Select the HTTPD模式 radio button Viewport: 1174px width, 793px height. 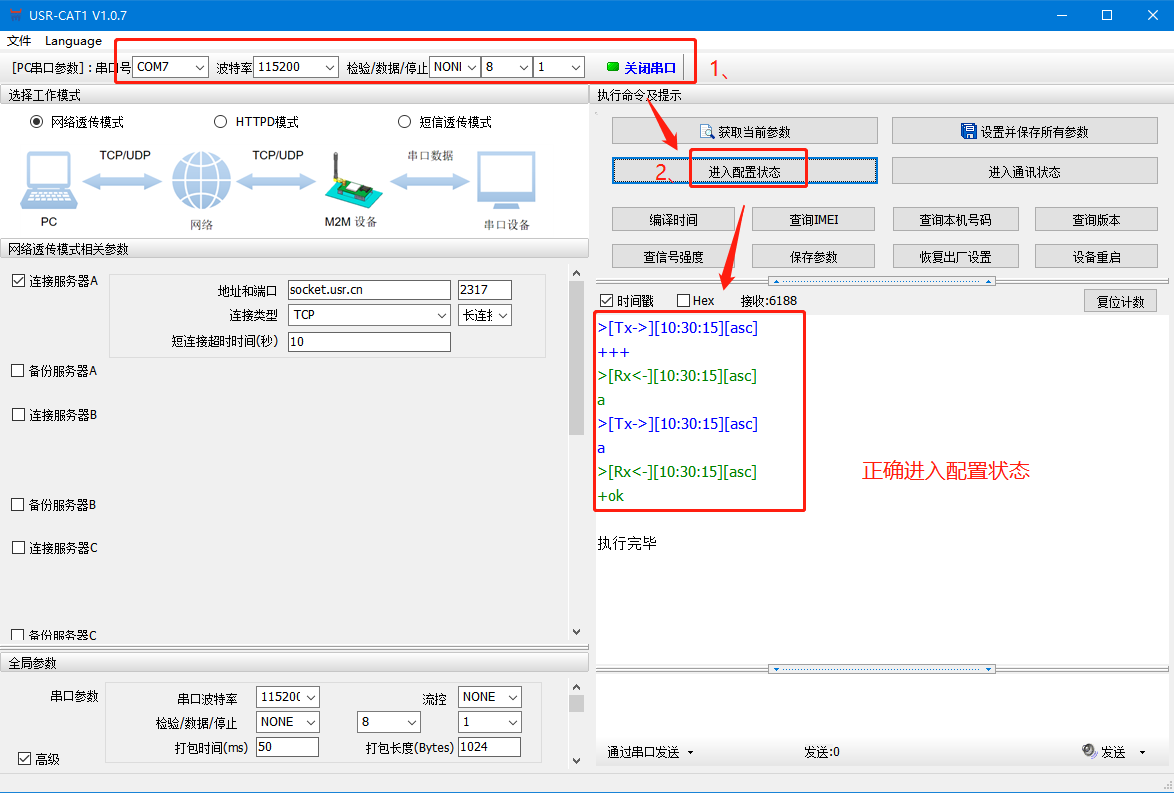pos(221,122)
